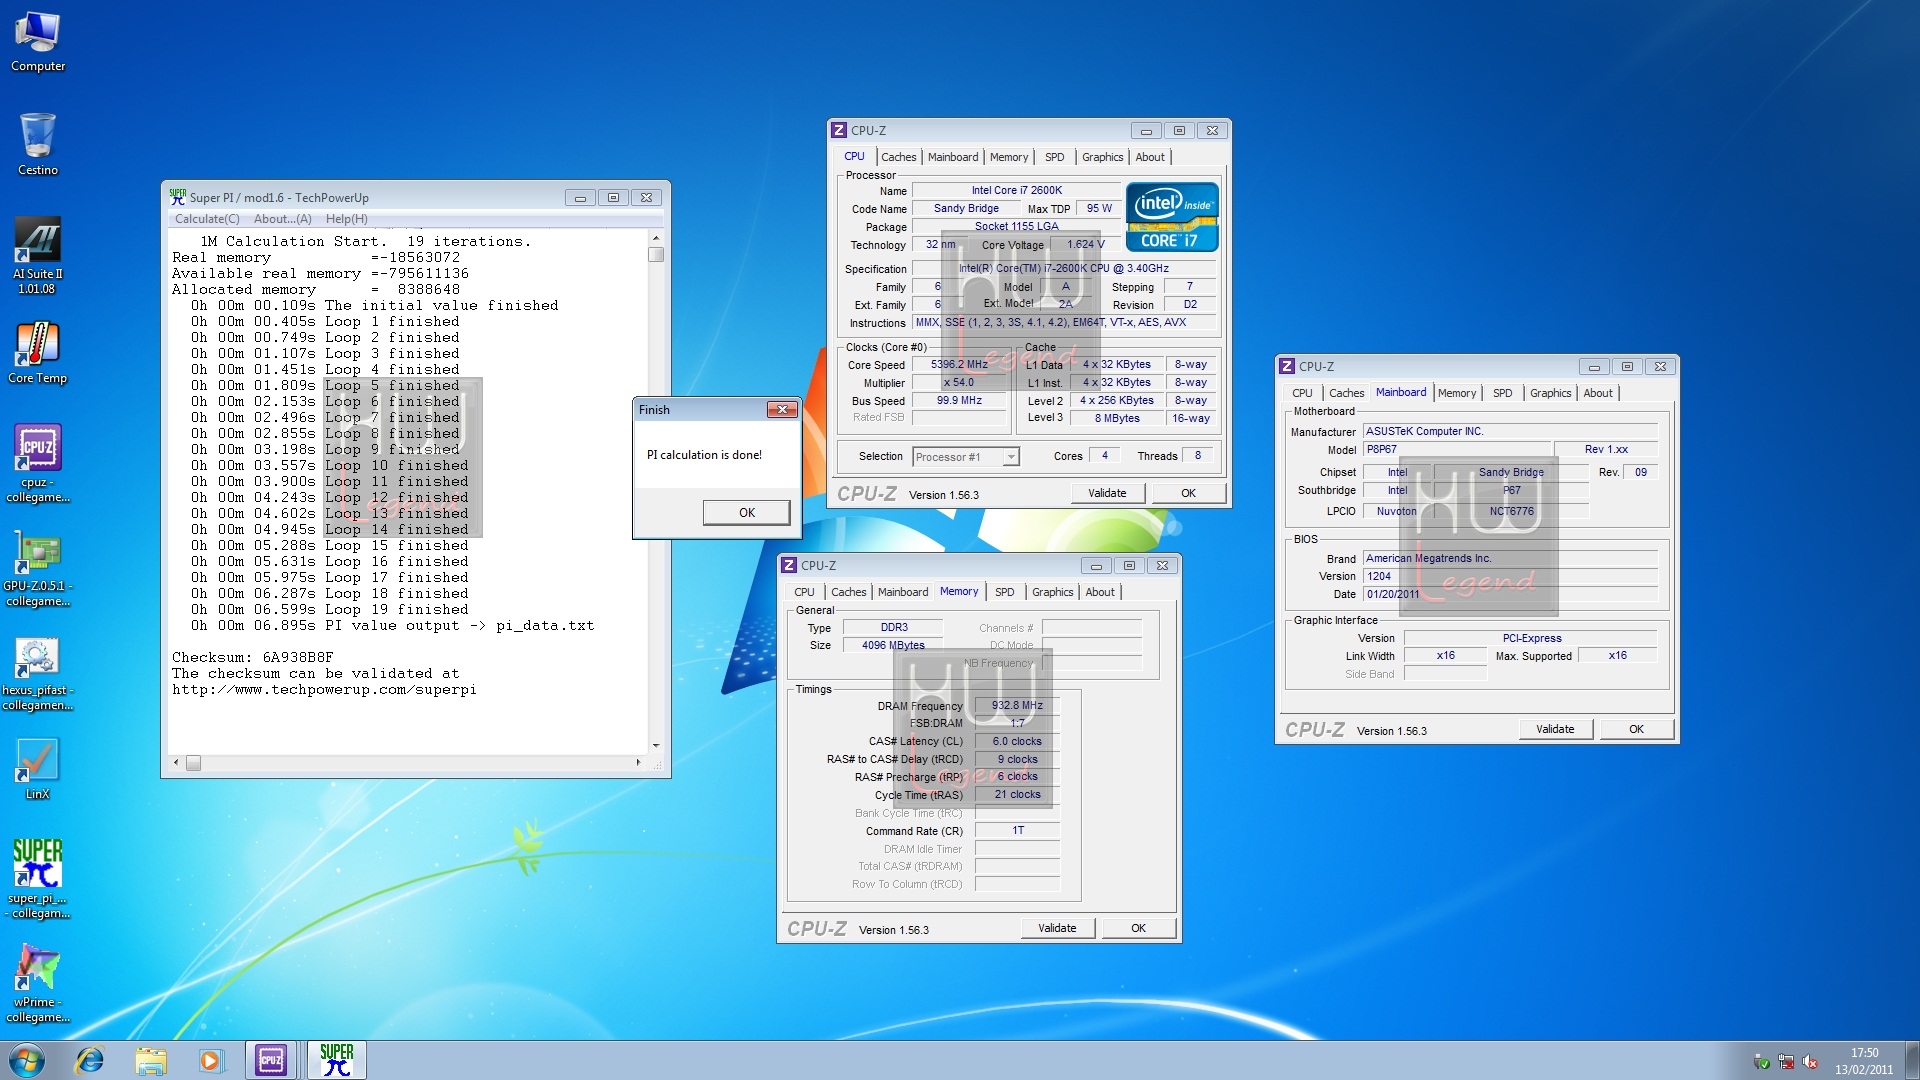Click the CPU-Z icon in Memory window title

(790, 565)
